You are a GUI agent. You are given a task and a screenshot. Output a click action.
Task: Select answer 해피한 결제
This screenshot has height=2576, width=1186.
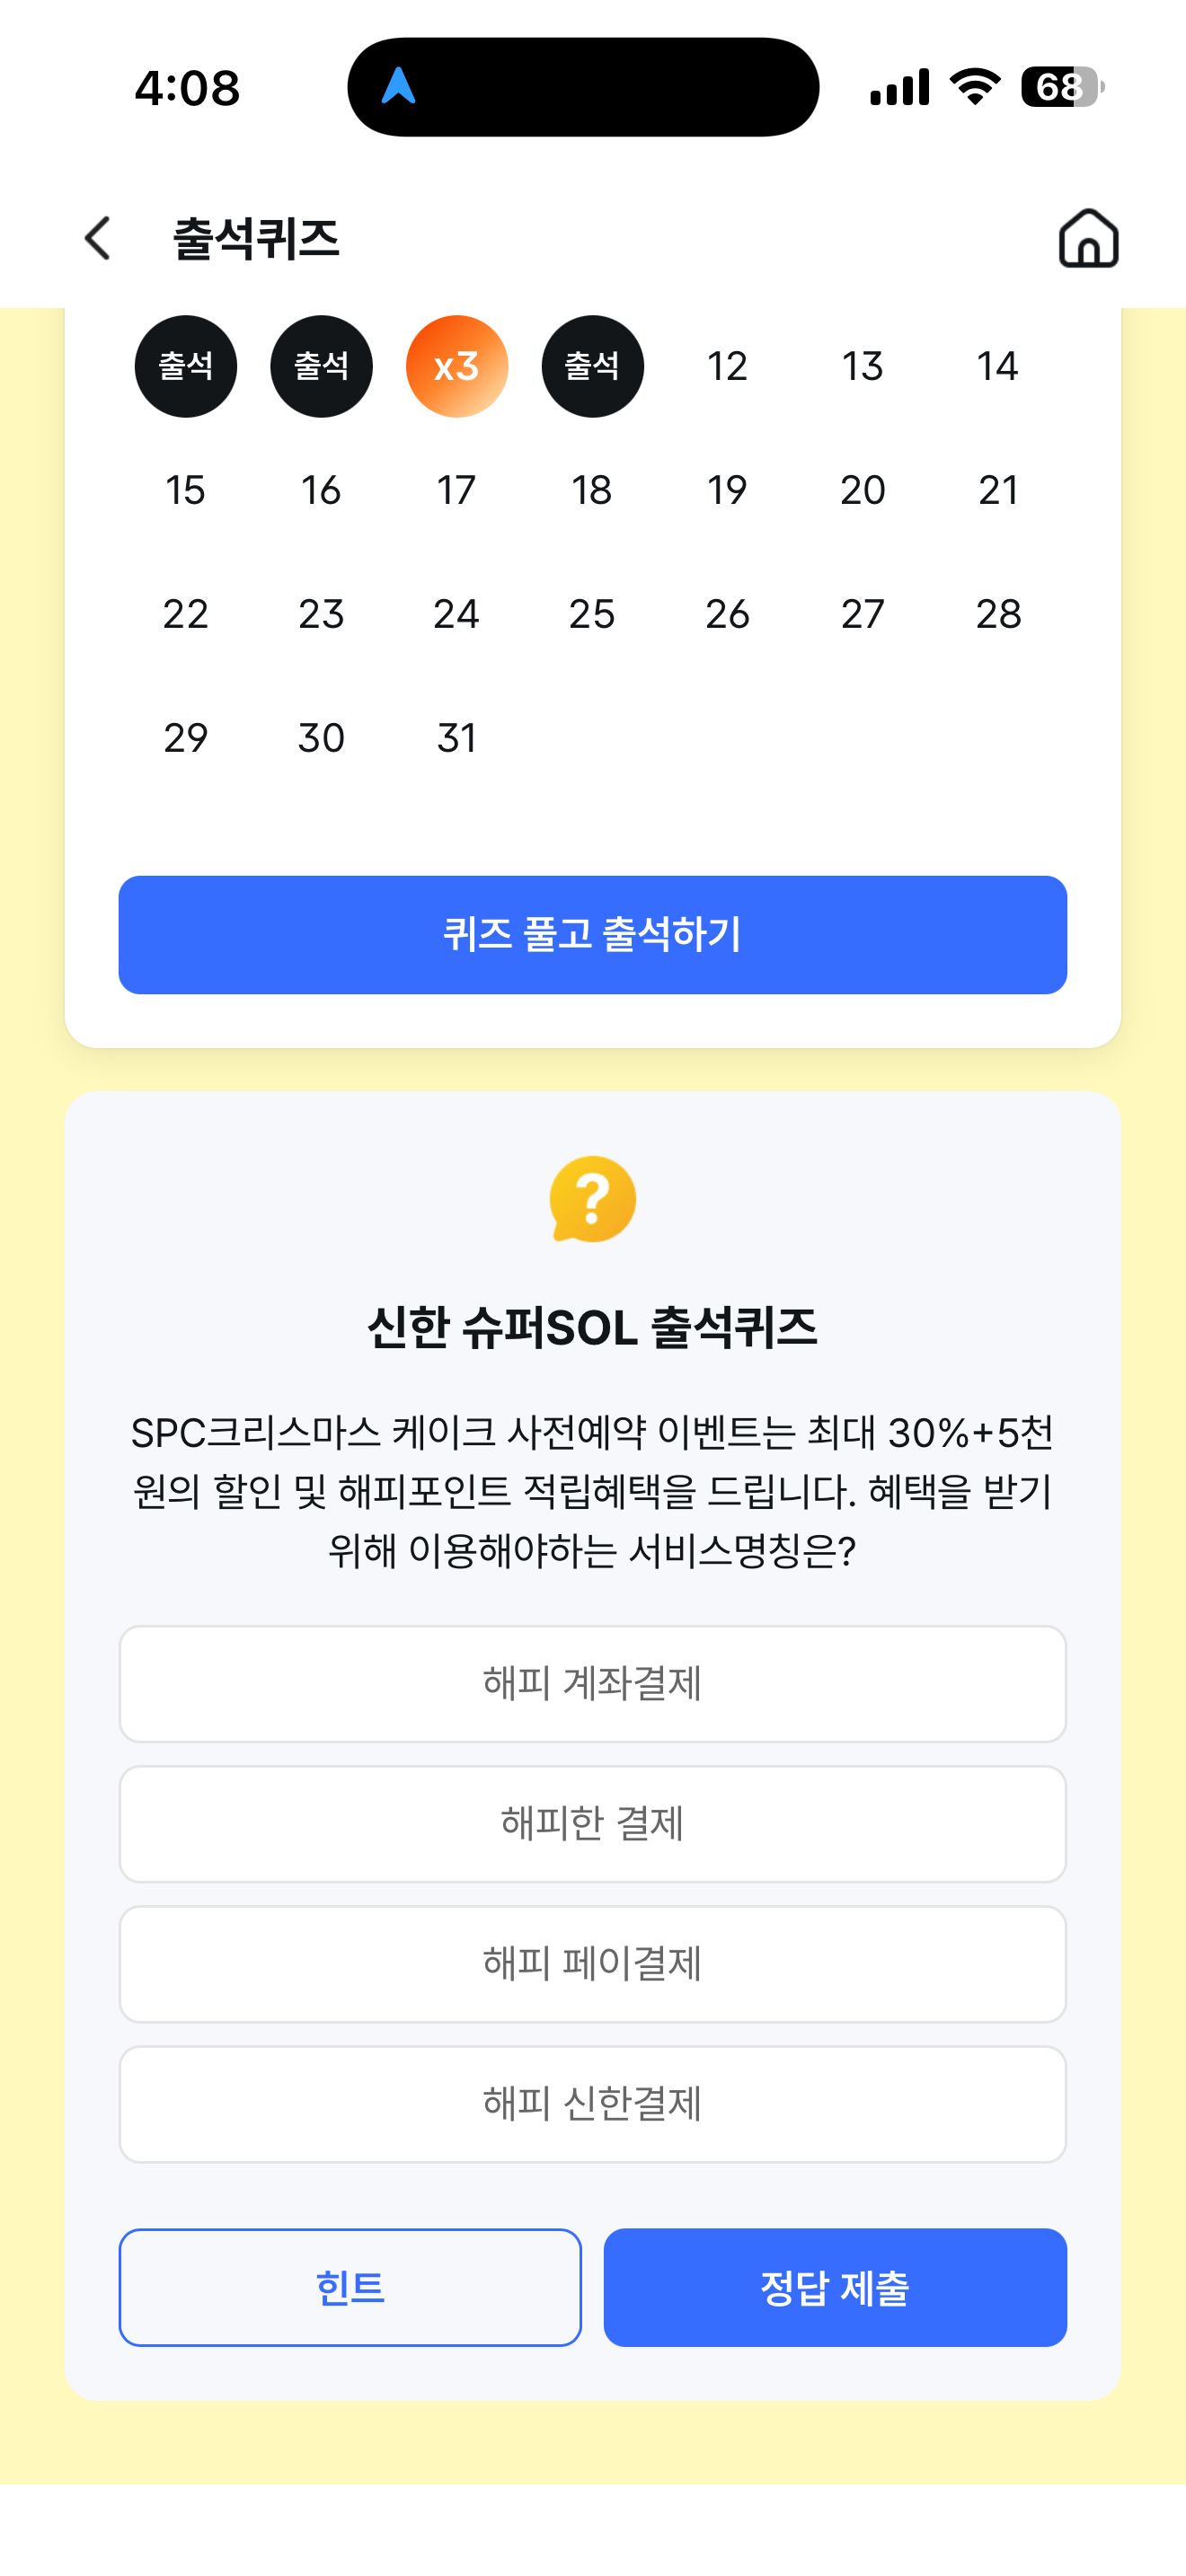point(593,1823)
